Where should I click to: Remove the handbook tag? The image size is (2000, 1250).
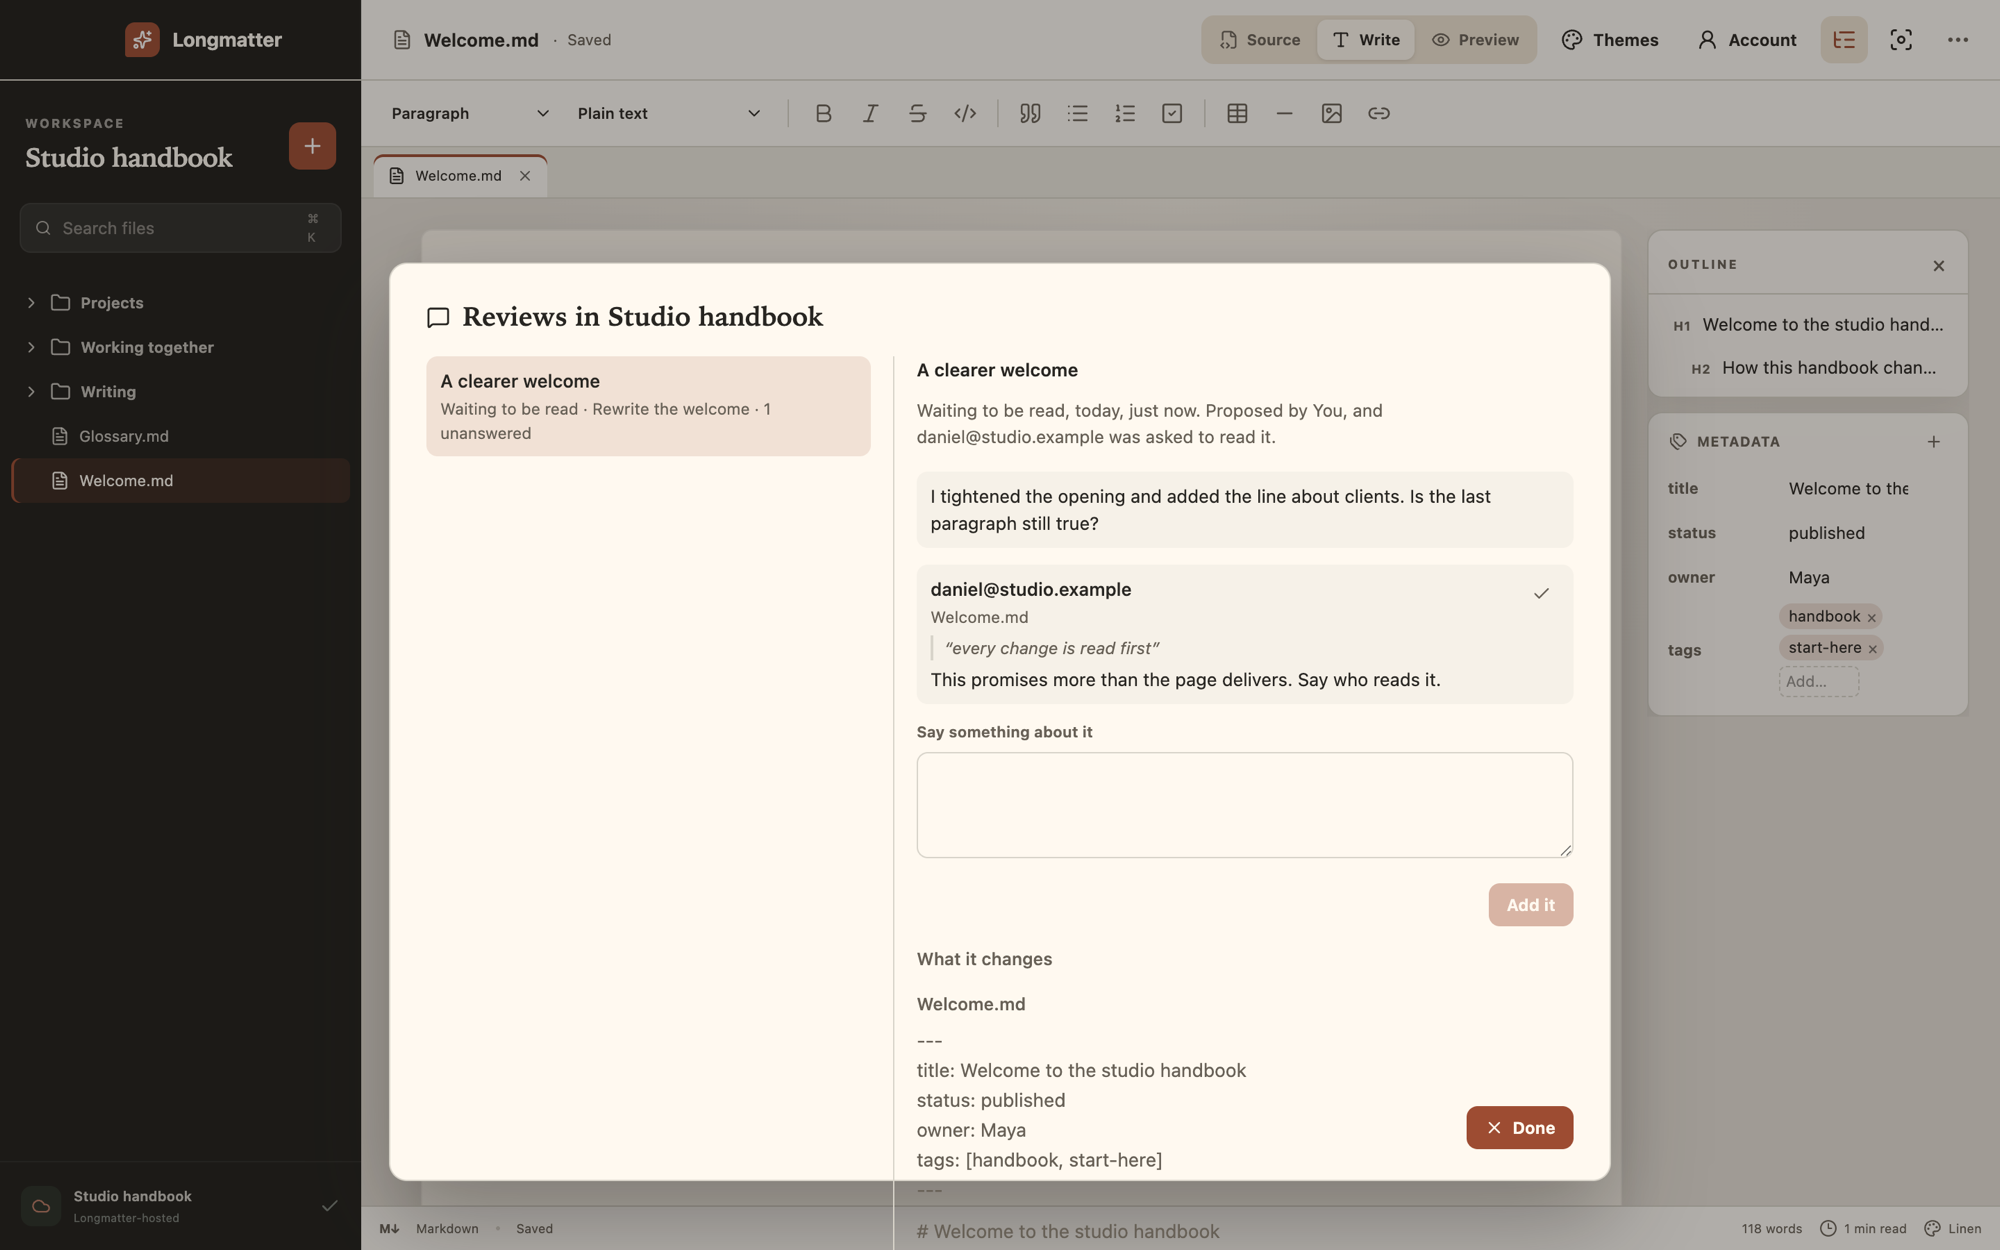(x=1872, y=617)
